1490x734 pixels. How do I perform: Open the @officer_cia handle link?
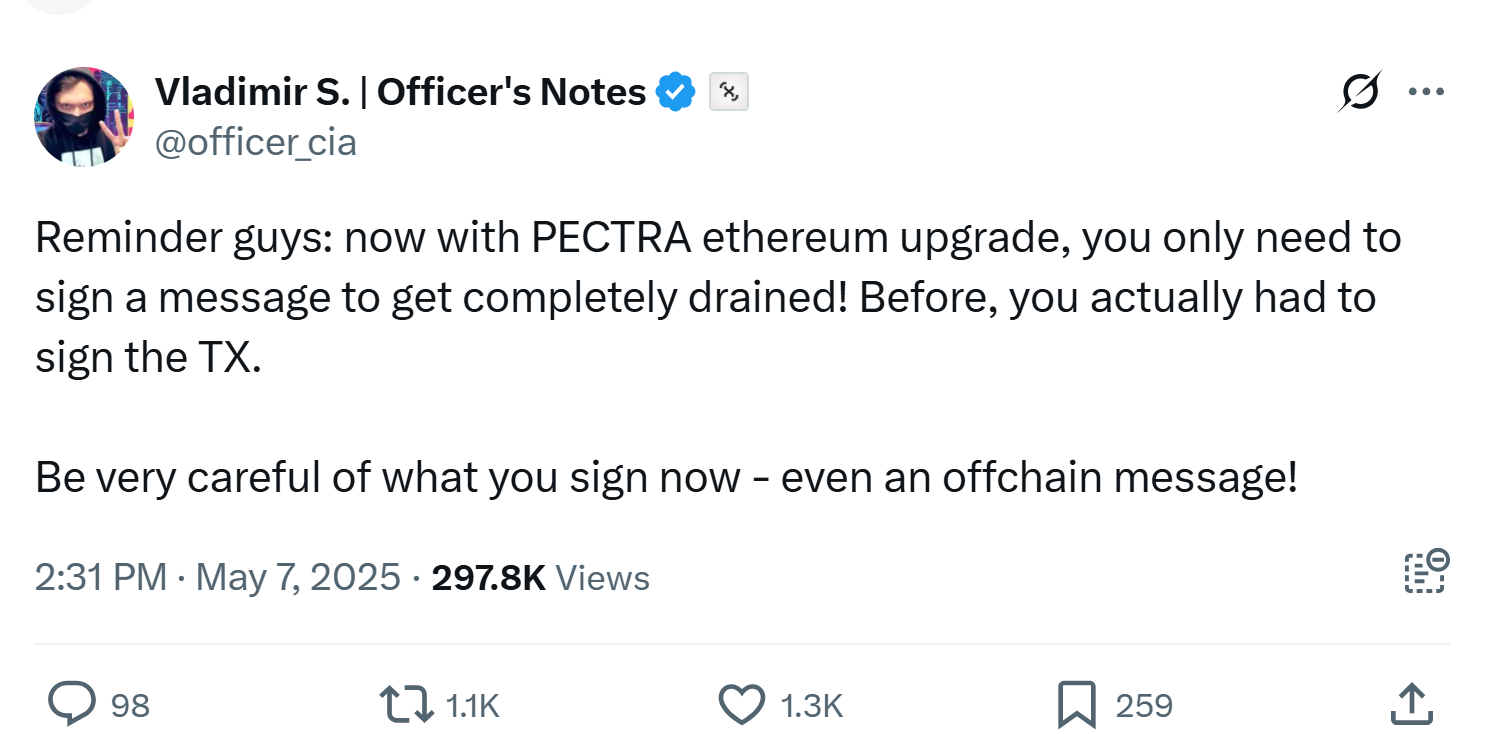point(255,142)
